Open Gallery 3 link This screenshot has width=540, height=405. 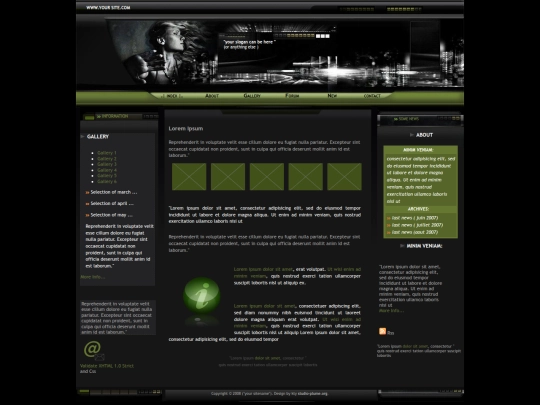tap(107, 164)
